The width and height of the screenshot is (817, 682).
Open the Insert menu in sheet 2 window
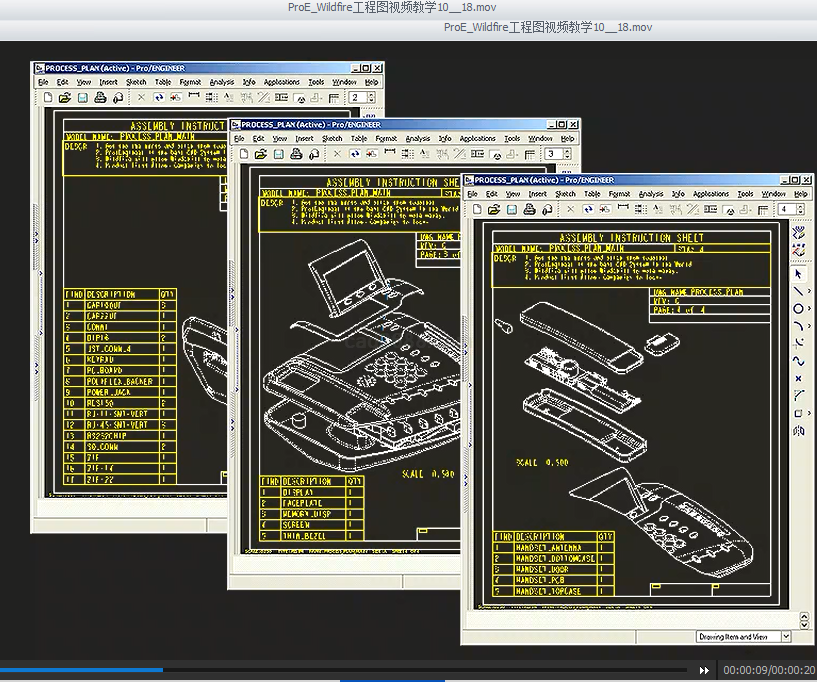coord(108,82)
